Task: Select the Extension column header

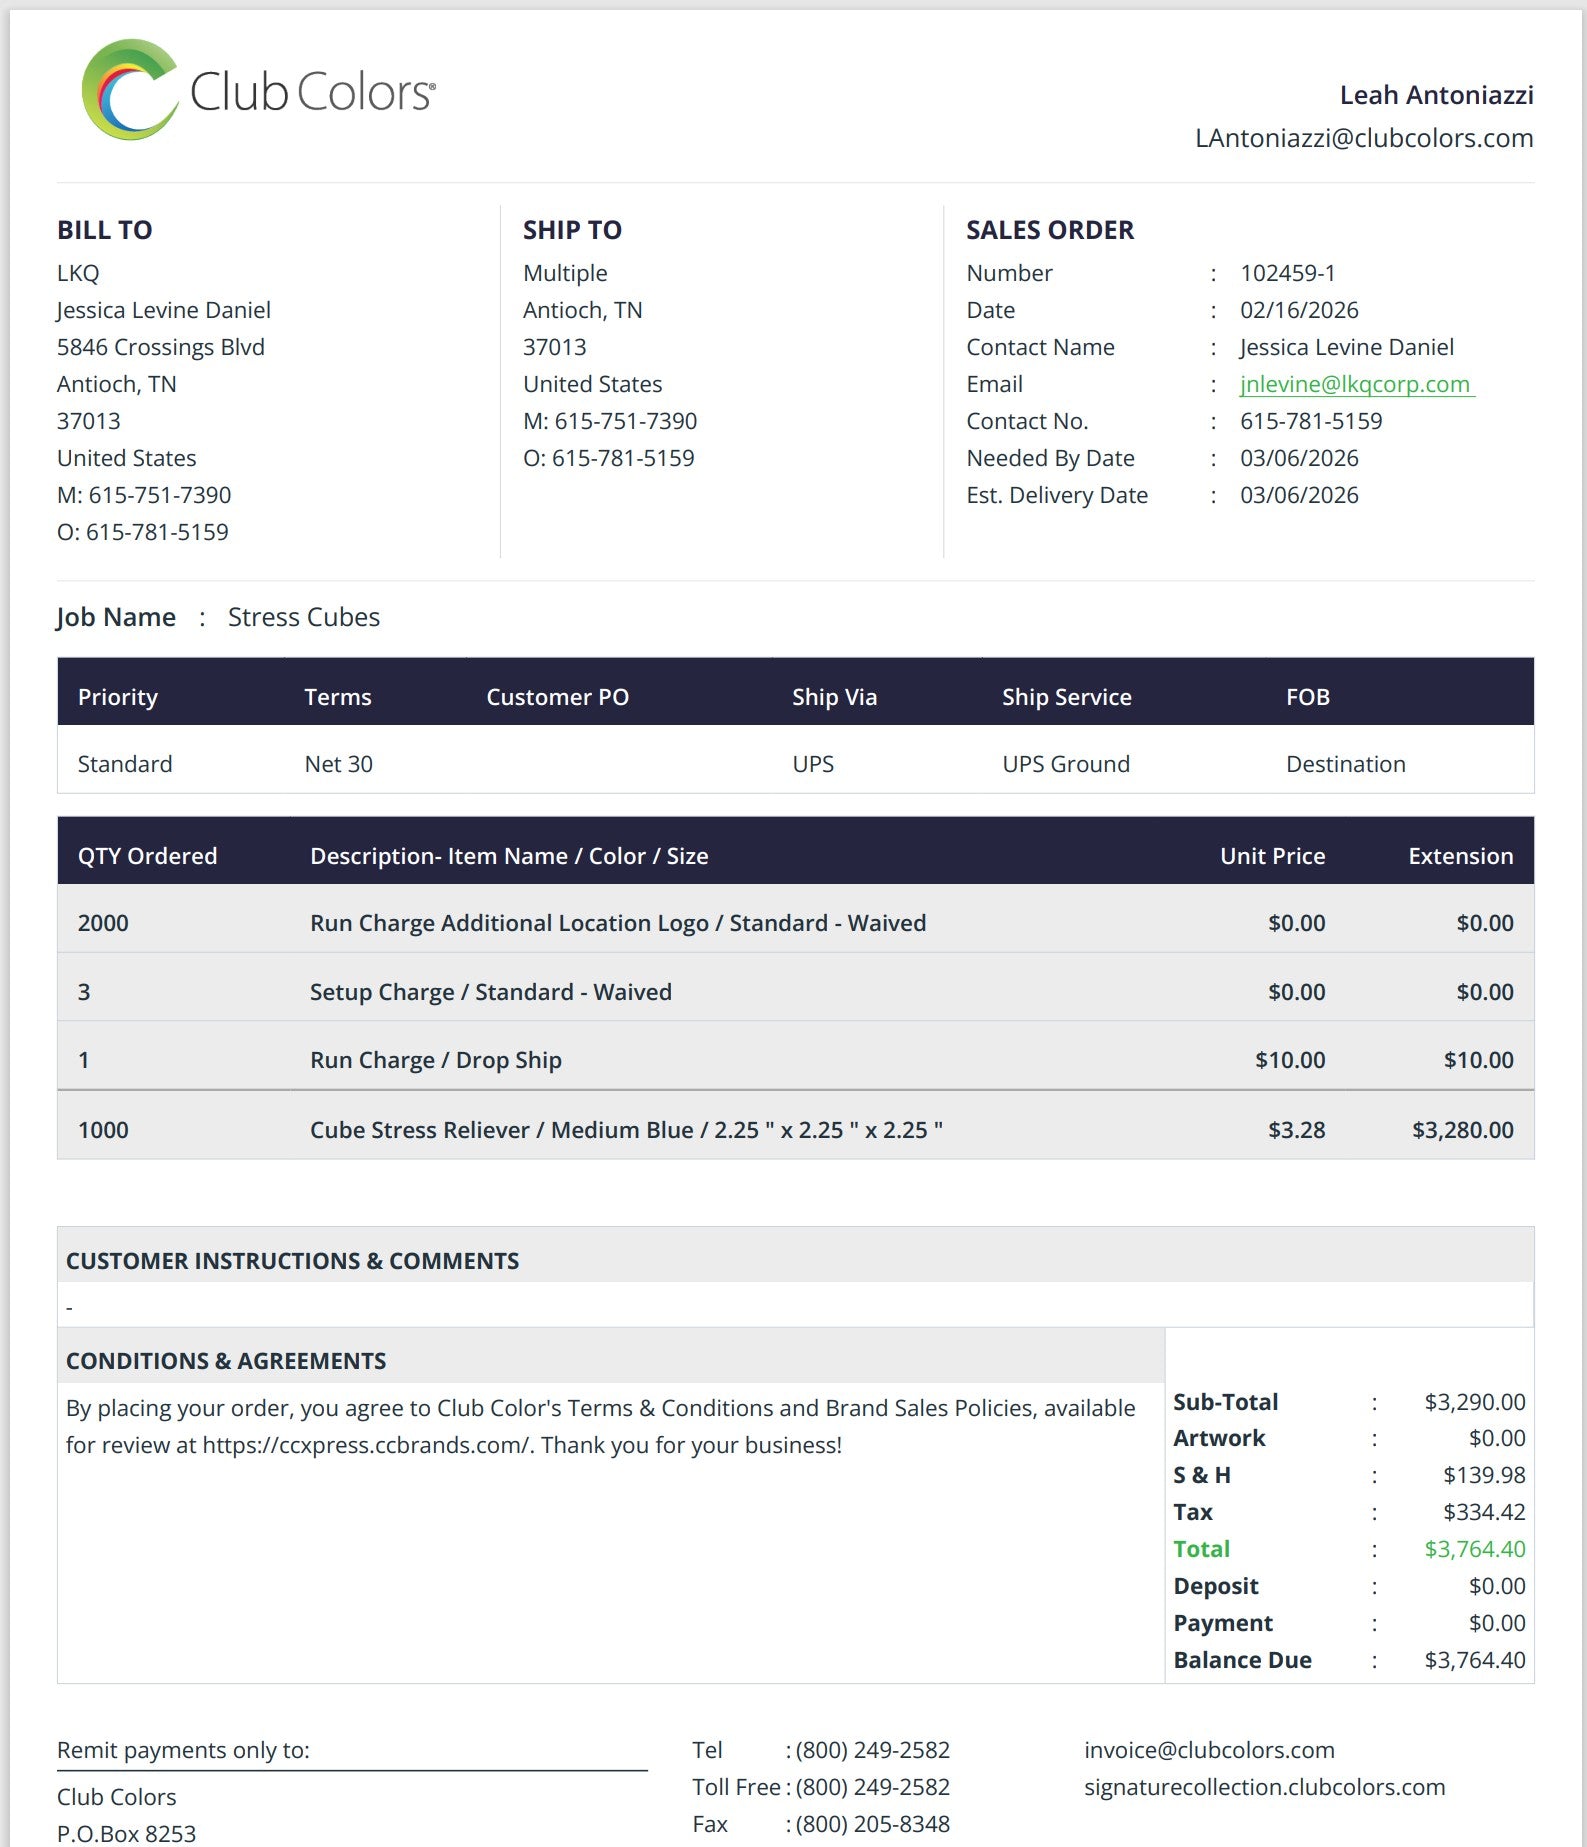Action: coord(1459,856)
